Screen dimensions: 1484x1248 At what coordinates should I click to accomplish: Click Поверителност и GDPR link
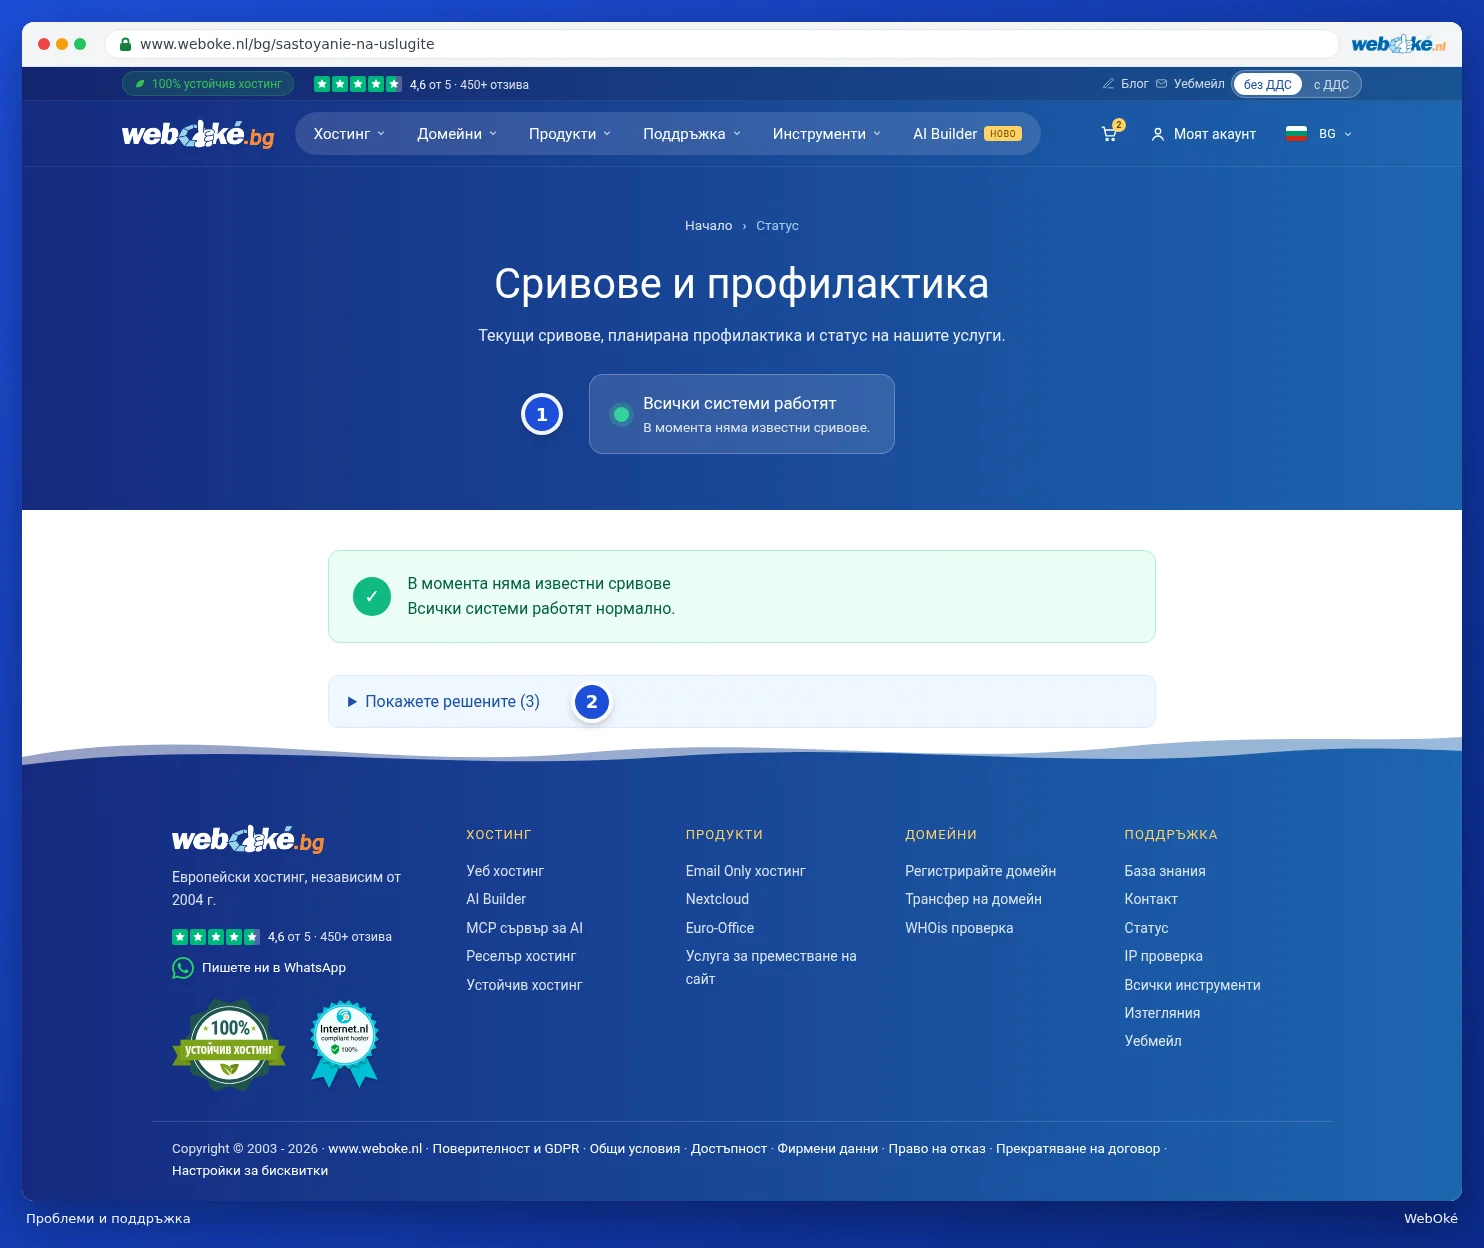point(506,1149)
